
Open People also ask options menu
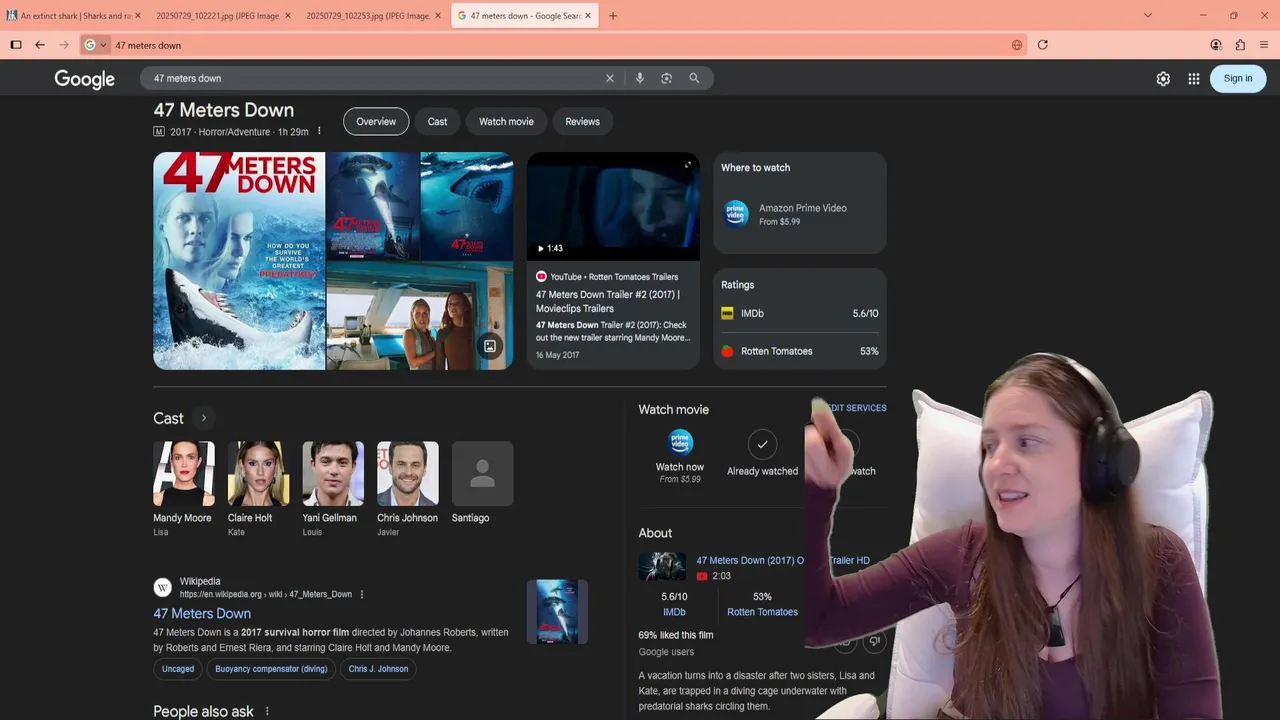tap(267, 711)
